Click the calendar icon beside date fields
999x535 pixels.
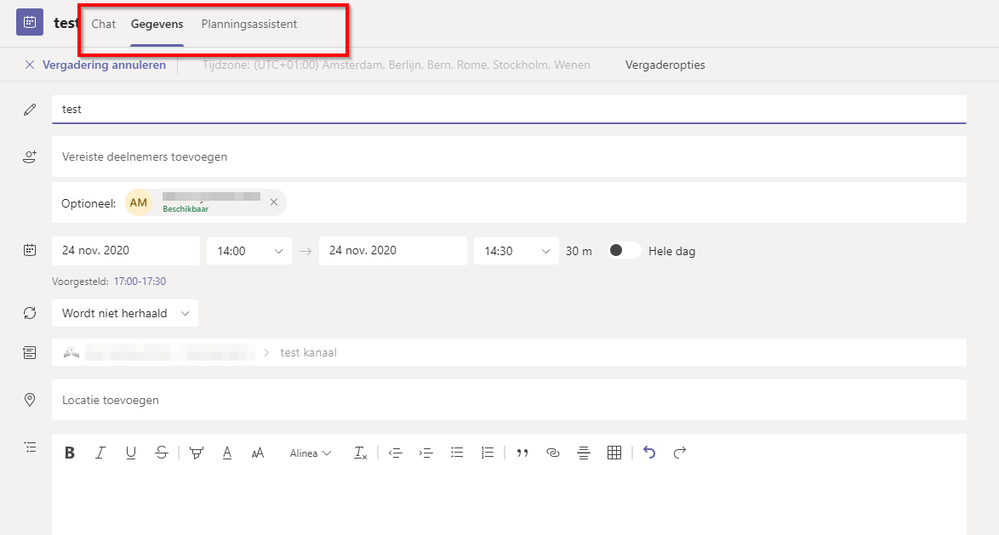point(30,250)
